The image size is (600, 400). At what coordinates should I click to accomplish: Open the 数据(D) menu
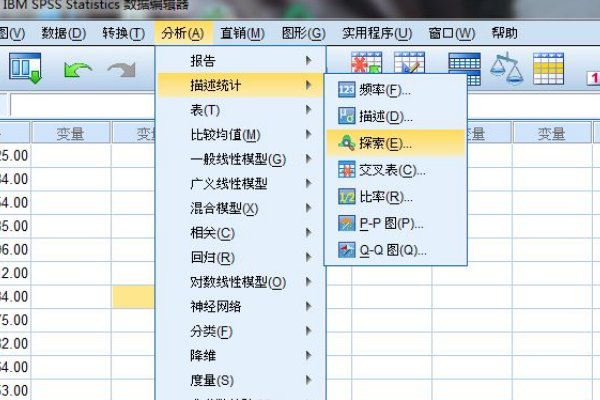coord(64,33)
